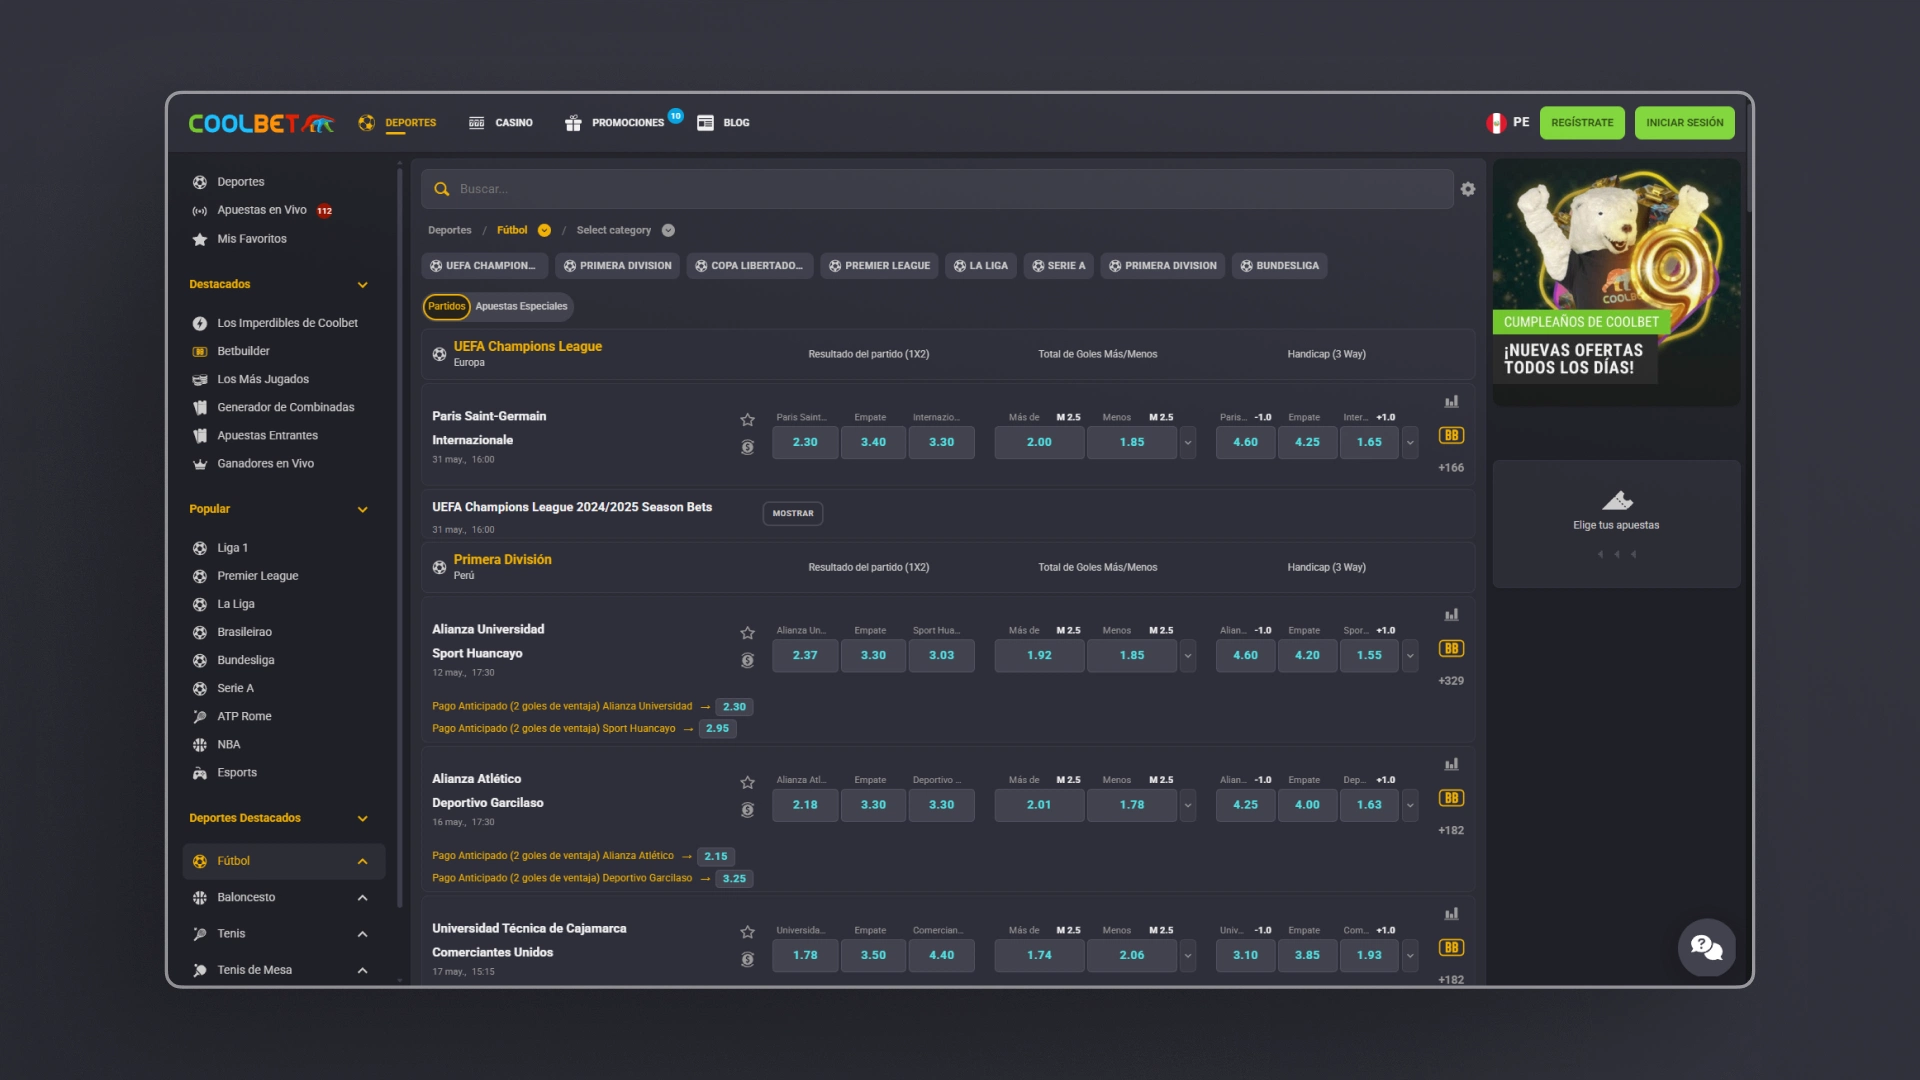Click Mostrar for Champions League season bets

coord(793,513)
